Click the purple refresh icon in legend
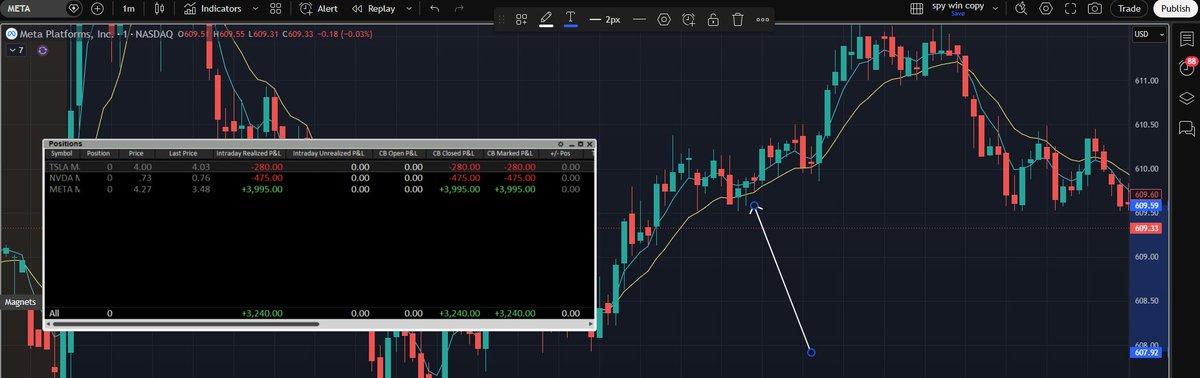The image size is (1200, 378). [43, 50]
